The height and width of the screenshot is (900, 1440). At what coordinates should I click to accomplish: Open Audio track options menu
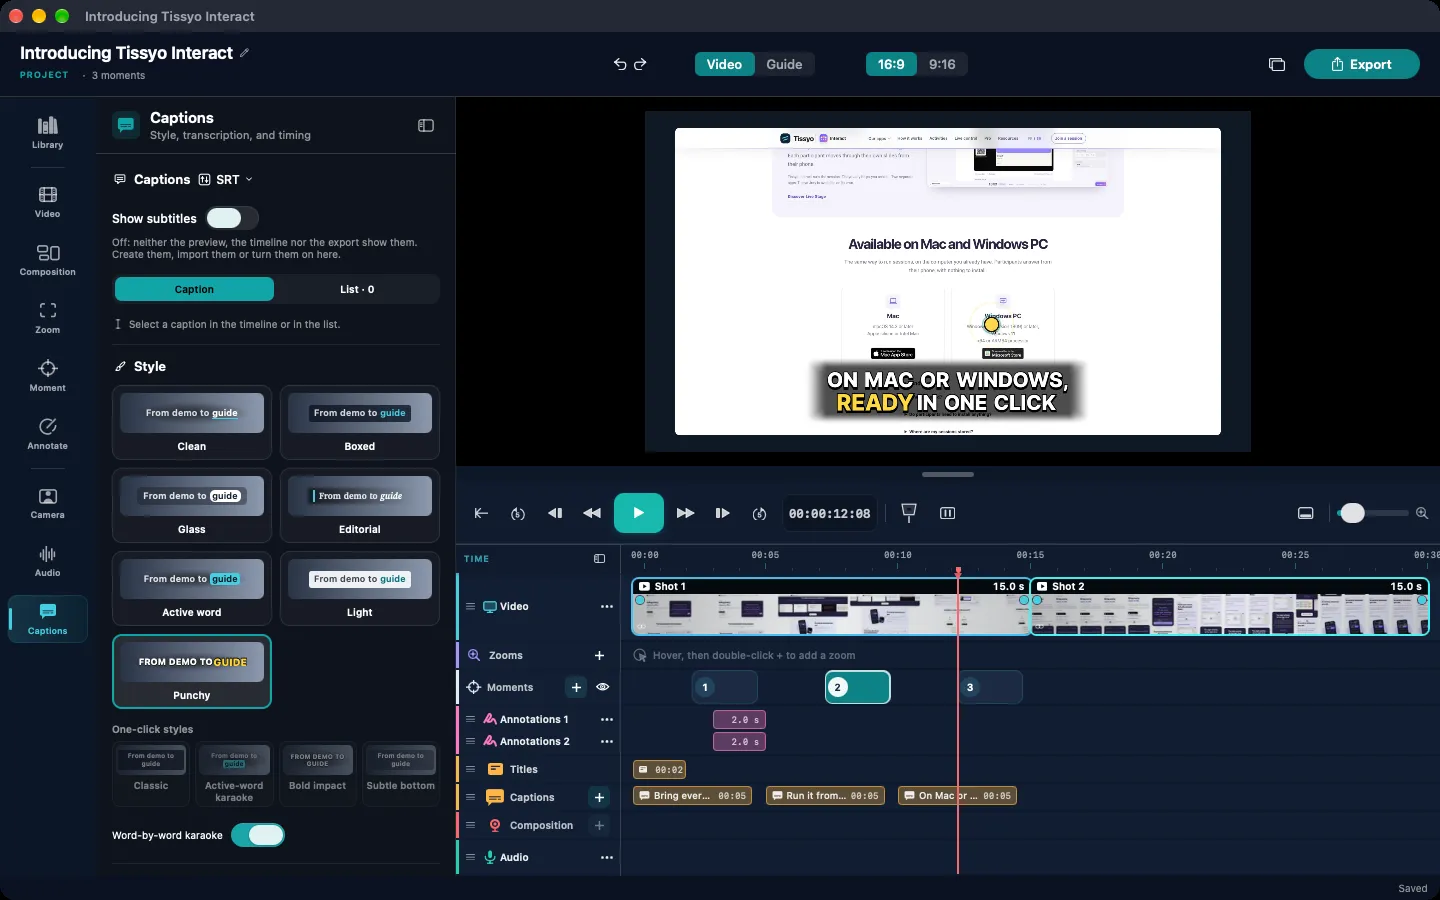point(606,857)
